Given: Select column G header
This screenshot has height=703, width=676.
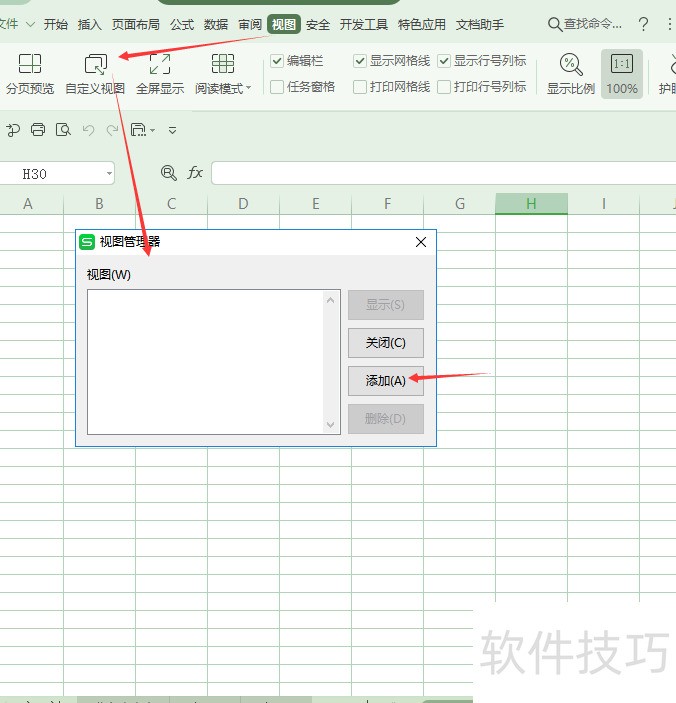Looking at the screenshot, I should [459, 204].
